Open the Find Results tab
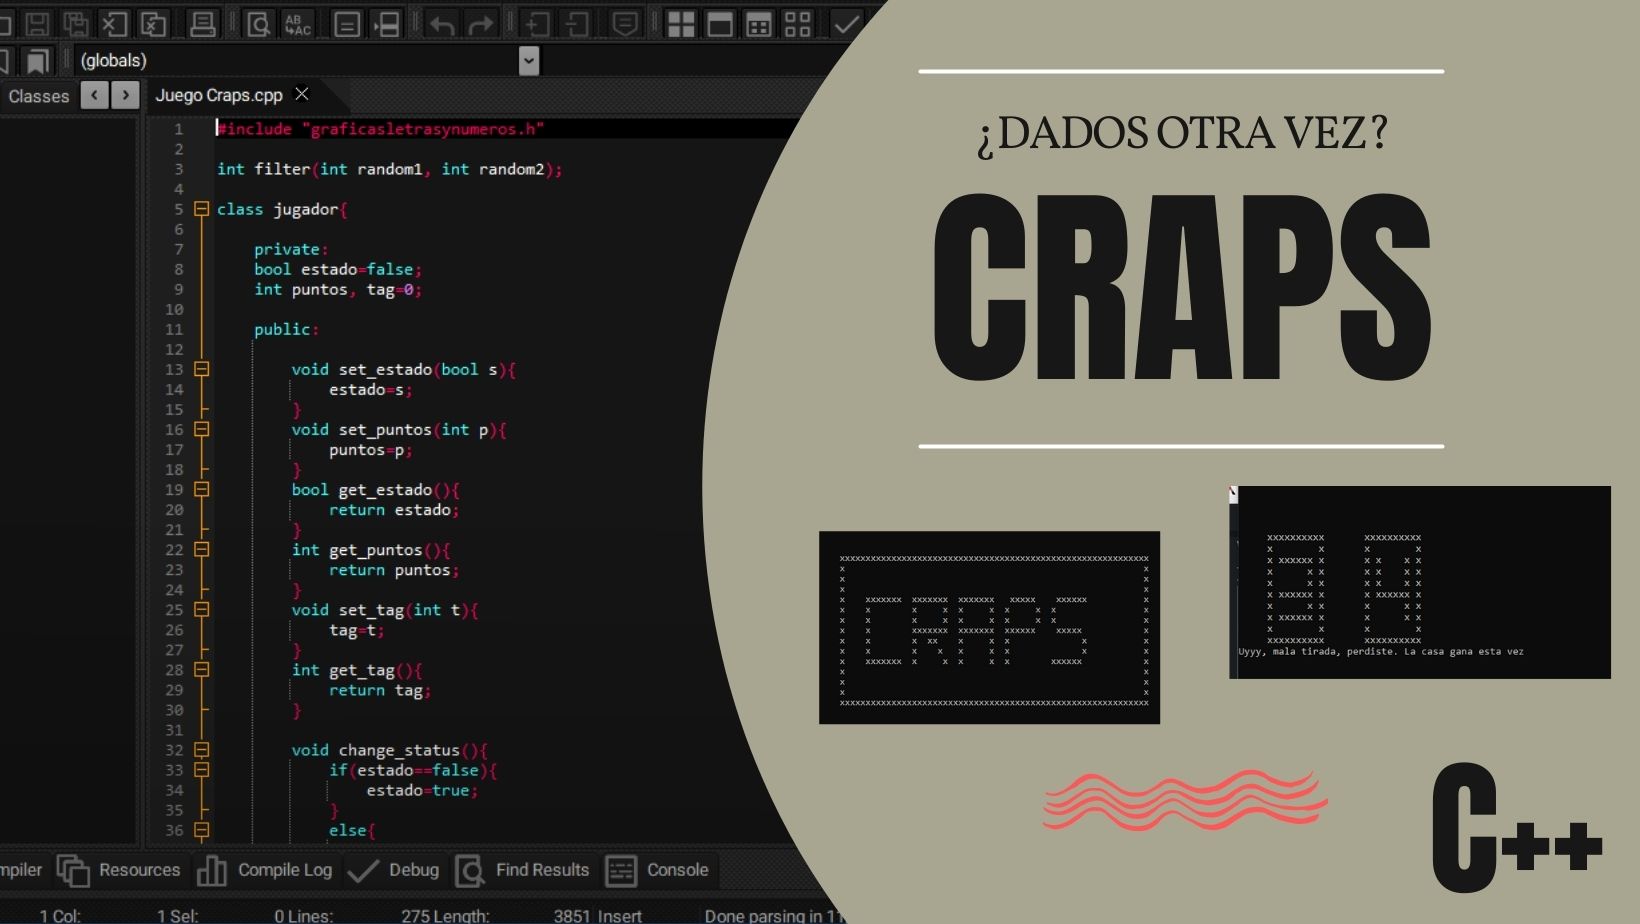 coord(522,870)
